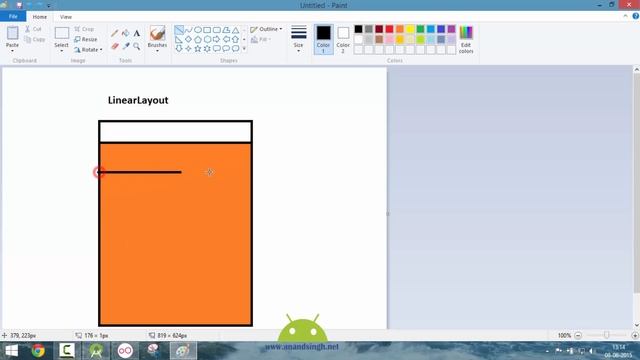Choose the Rounded rectangle shape
Screen dimensions: 640x360
(217, 30)
